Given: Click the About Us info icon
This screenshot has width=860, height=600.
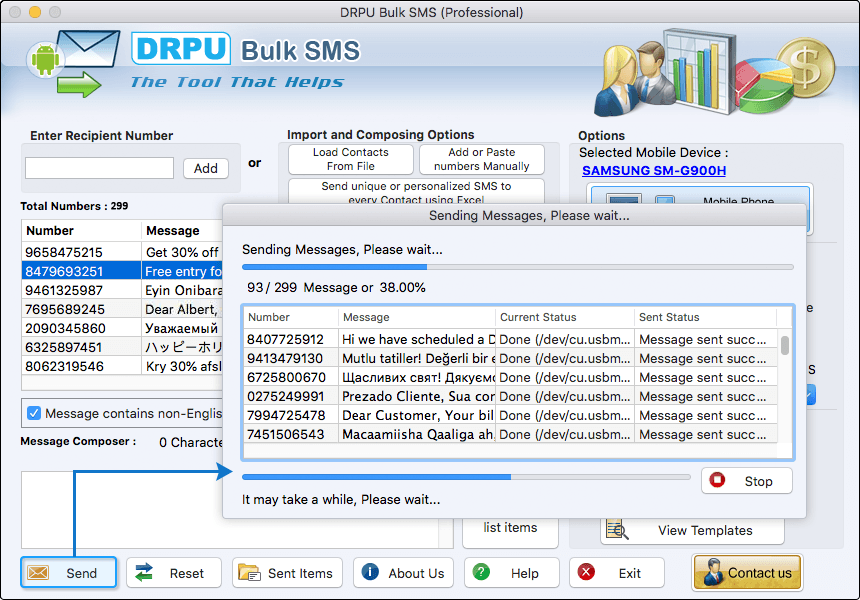Looking at the screenshot, I should (x=370, y=572).
